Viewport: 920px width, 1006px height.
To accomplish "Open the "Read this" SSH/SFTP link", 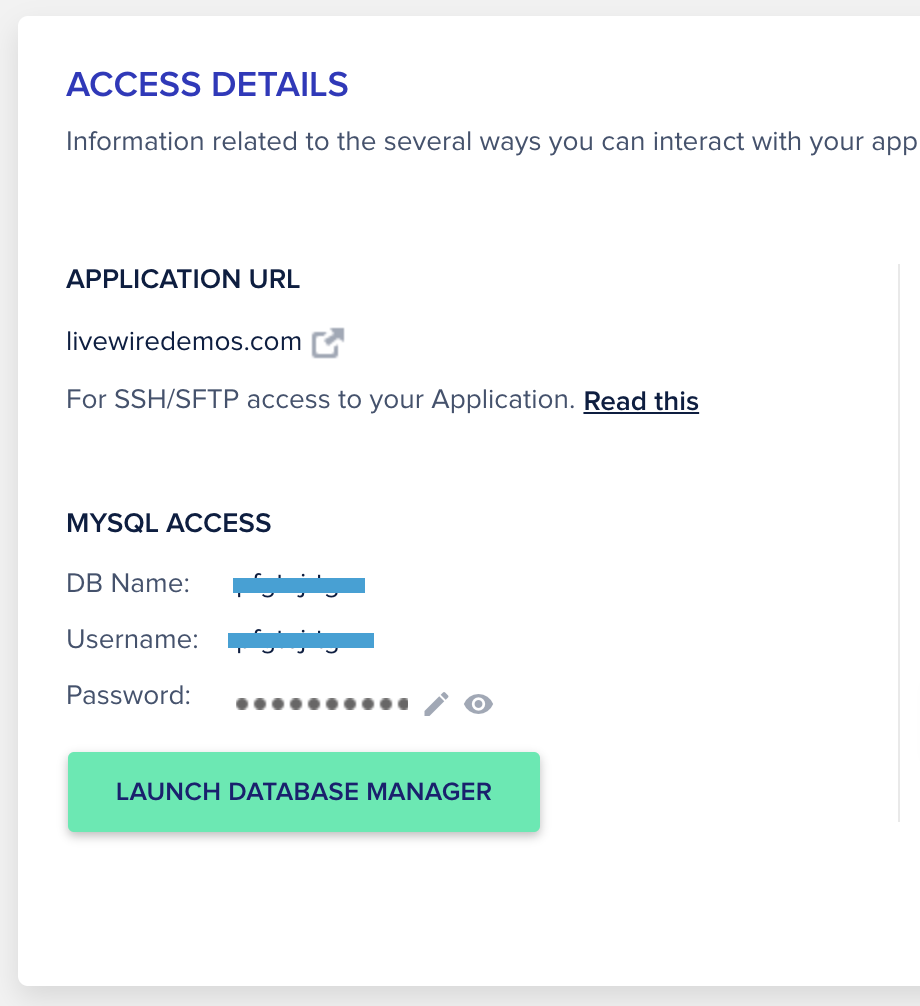I will 641,401.
